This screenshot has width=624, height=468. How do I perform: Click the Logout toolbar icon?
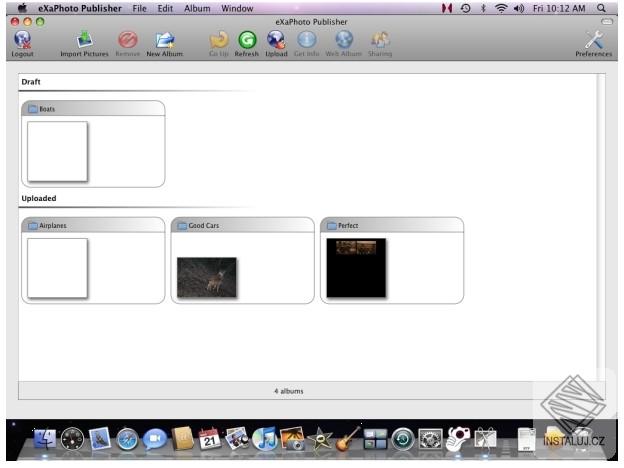[x=22, y=43]
